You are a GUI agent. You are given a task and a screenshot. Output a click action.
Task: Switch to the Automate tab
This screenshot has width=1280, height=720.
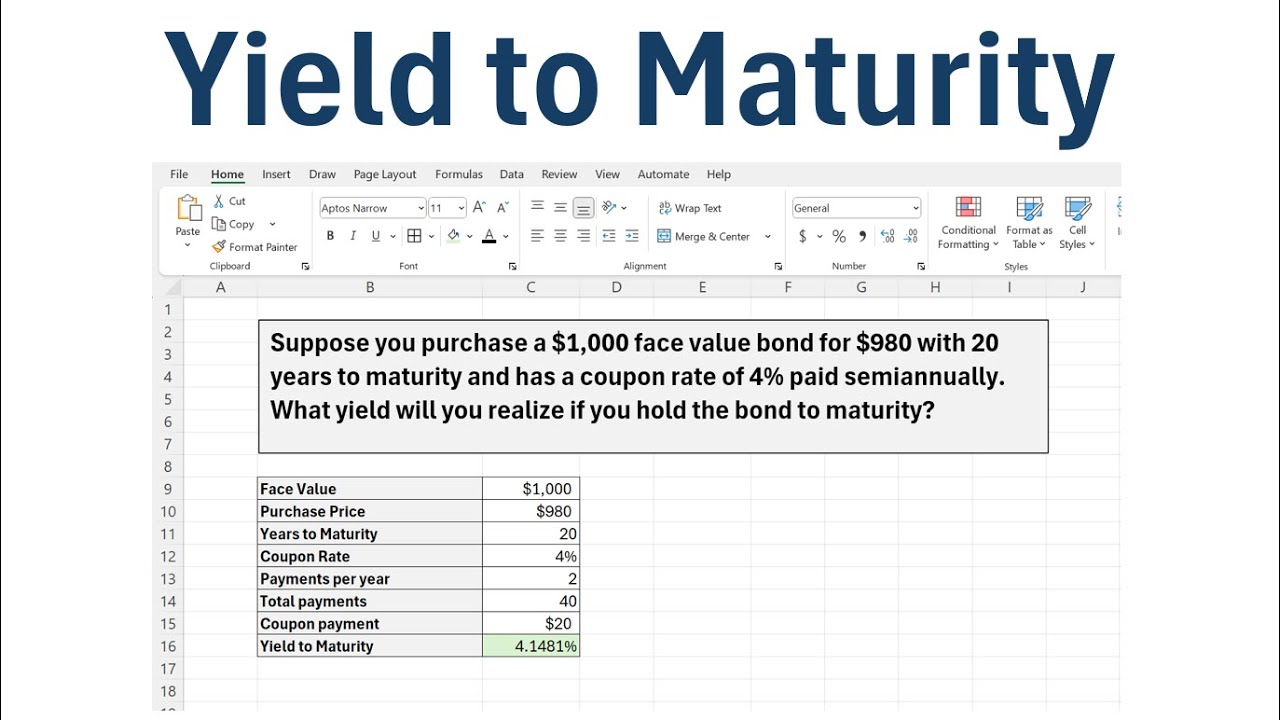click(663, 174)
